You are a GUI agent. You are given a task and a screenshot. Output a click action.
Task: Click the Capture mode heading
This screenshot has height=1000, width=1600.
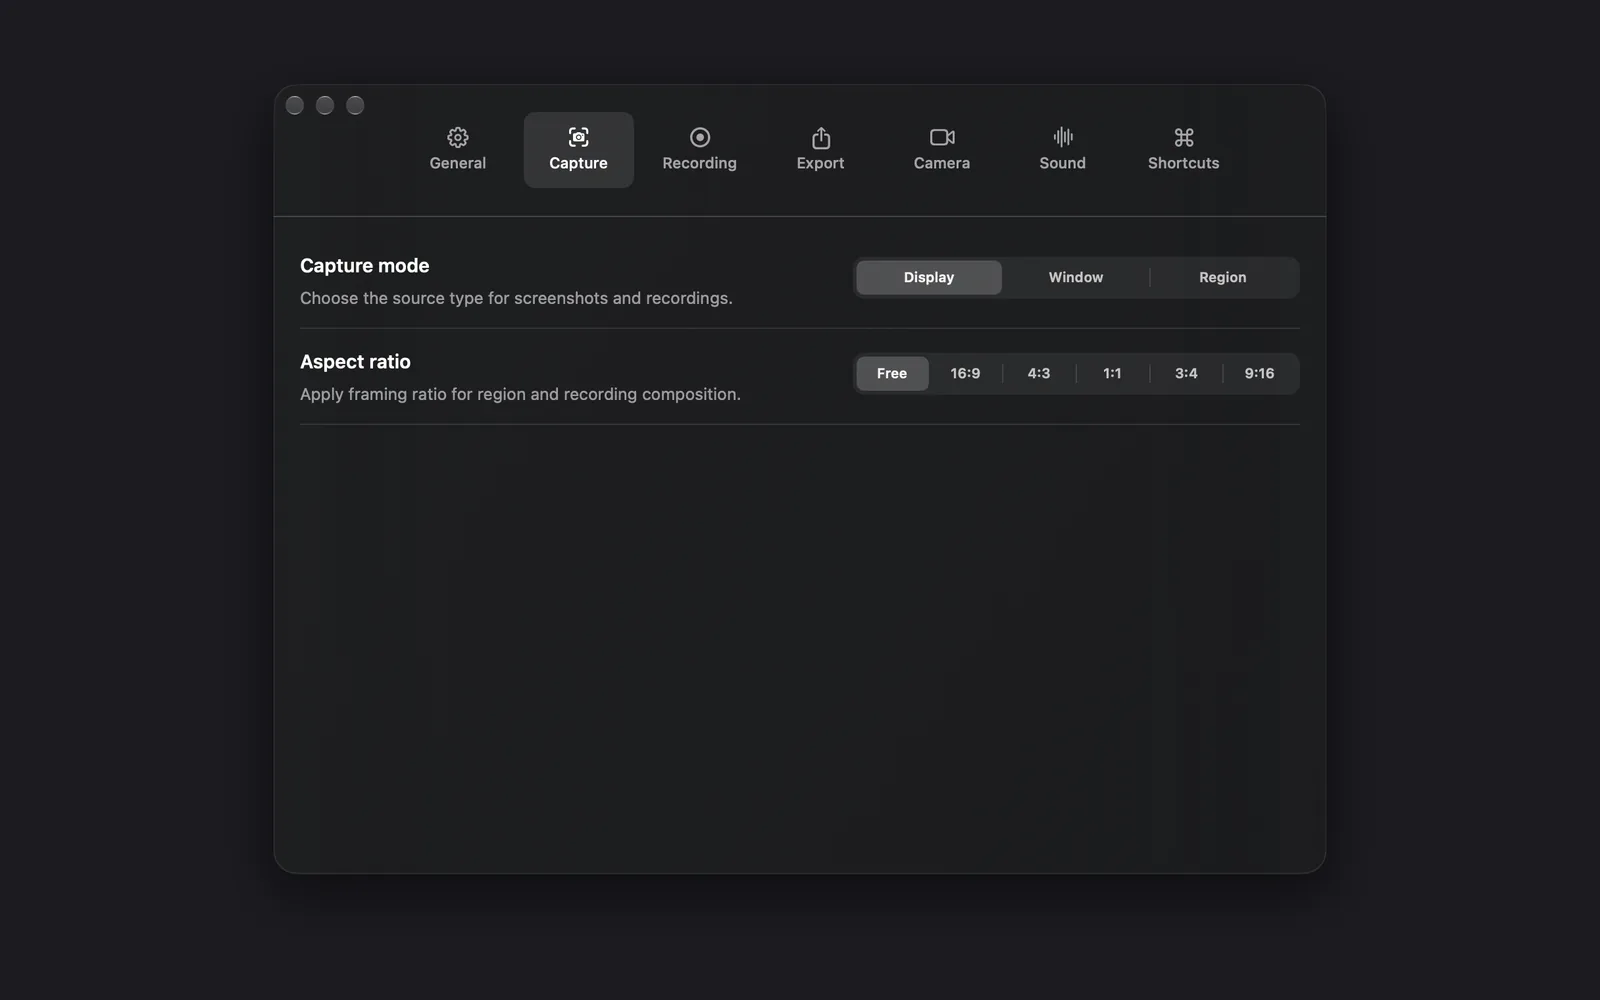click(x=364, y=265)
